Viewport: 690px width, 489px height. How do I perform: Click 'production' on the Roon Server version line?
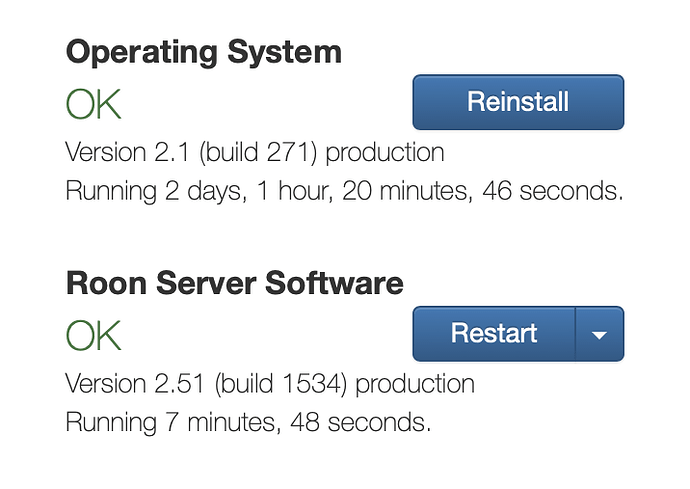[415, 385]
